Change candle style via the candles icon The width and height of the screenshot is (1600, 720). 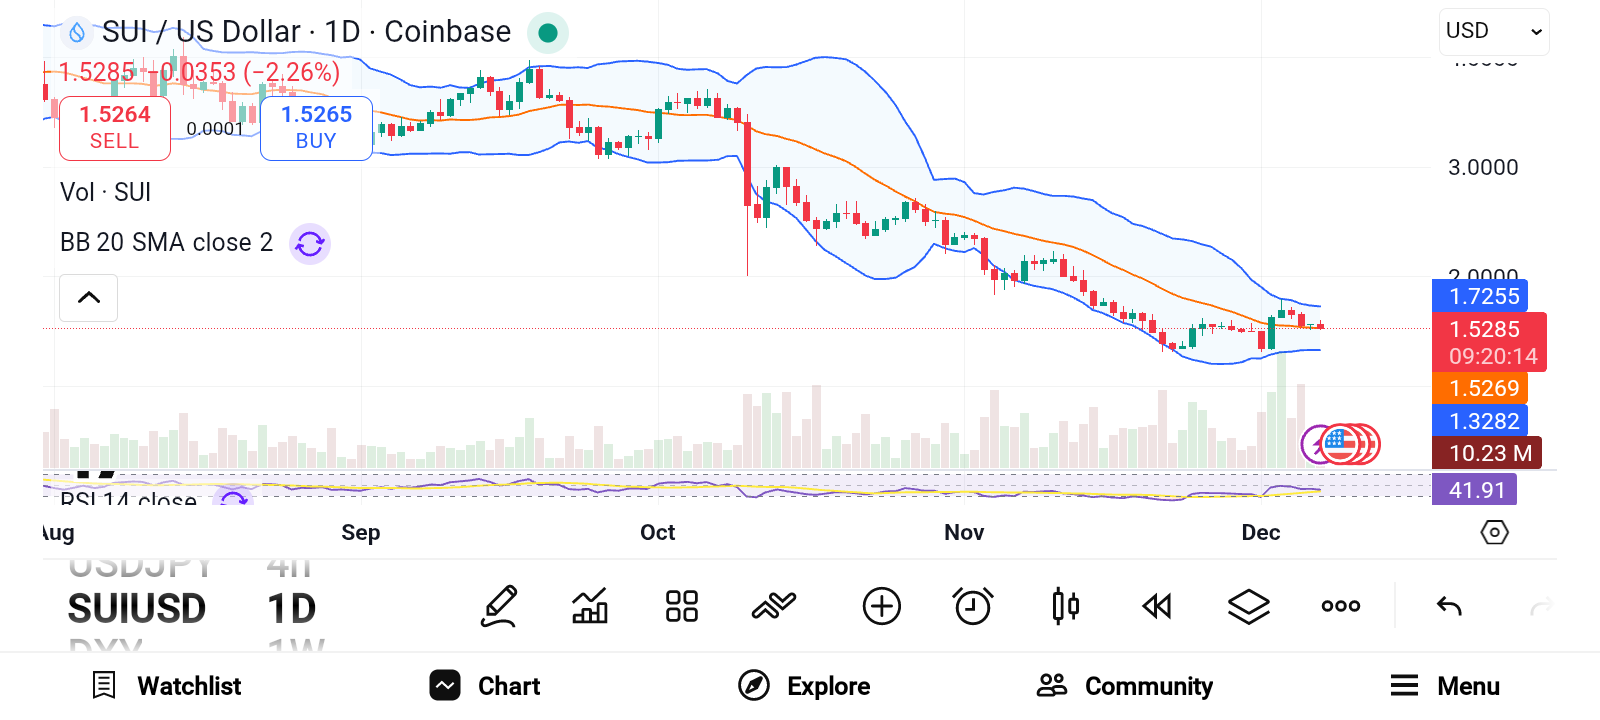pos(1065,606)
